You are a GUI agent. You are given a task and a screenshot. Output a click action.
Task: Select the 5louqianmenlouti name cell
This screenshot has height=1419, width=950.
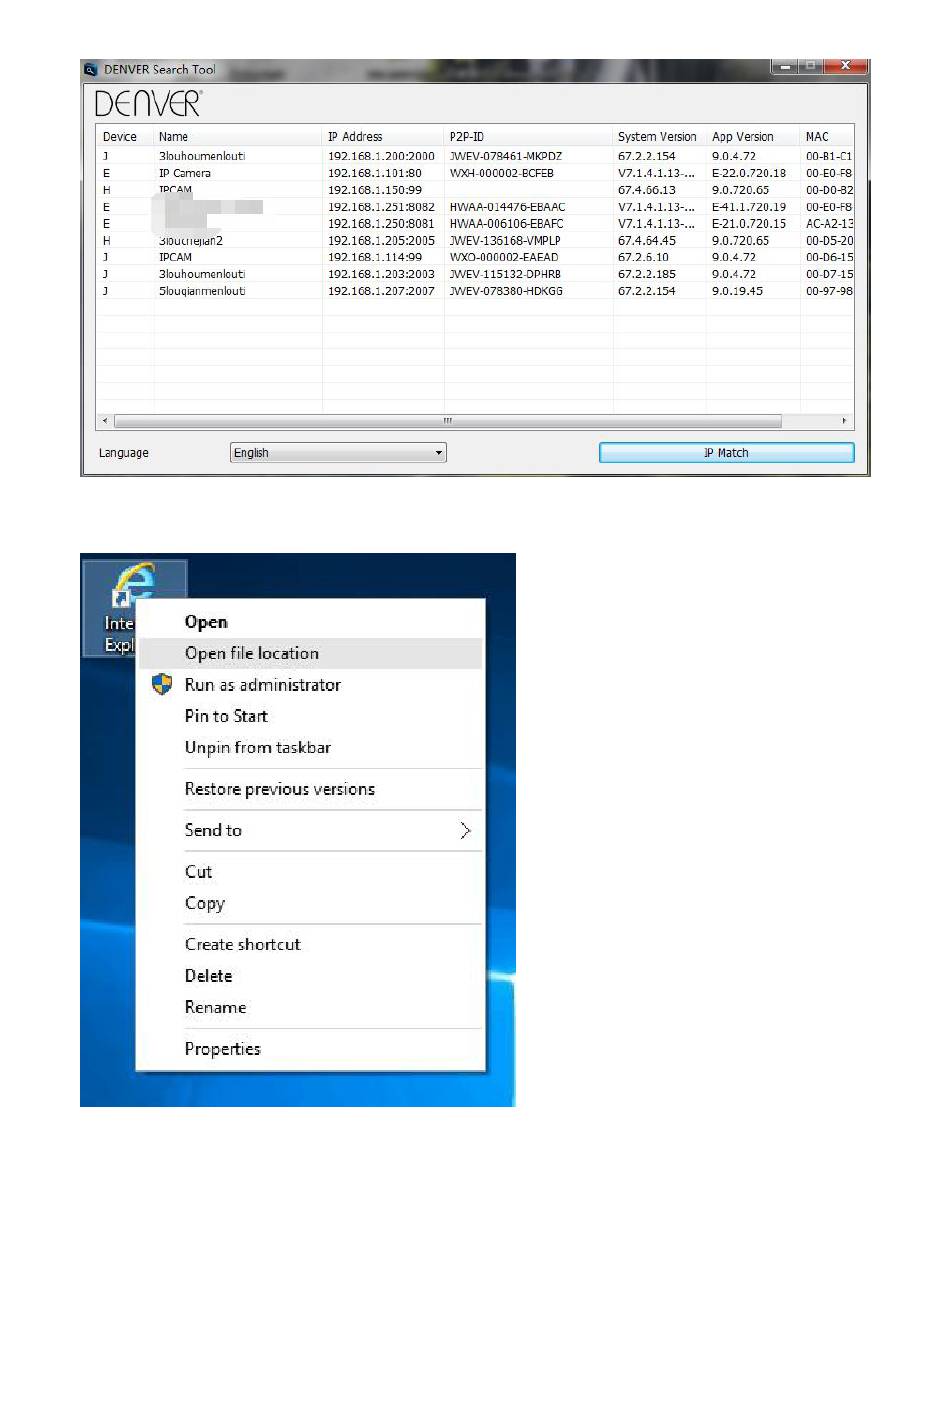(202, 291)
